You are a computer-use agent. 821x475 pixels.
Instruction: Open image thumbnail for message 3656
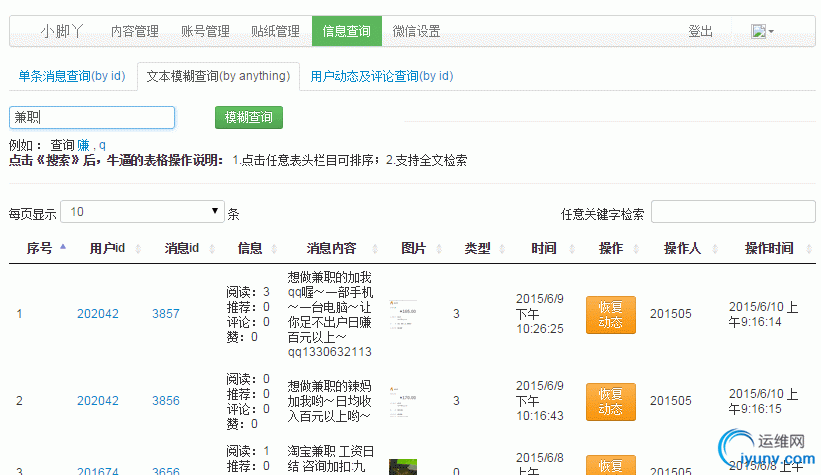coord(403,467)
